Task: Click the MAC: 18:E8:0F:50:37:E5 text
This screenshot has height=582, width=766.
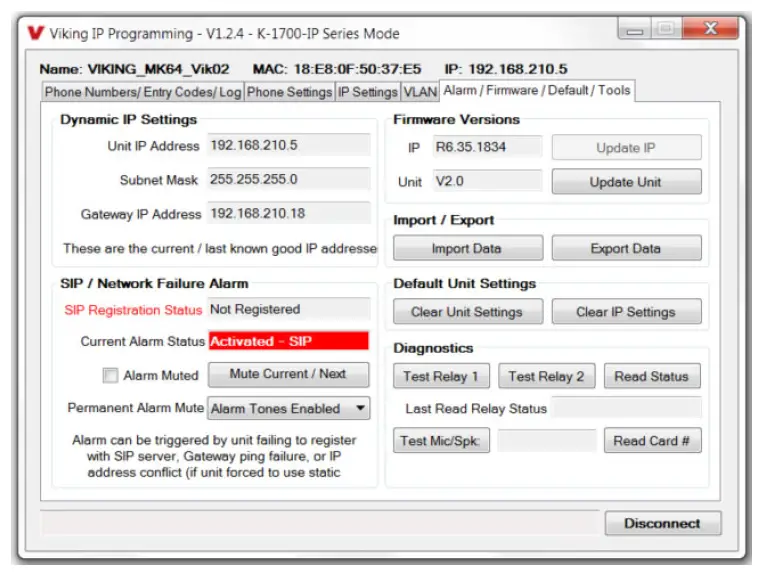Action: click(337, 69)
